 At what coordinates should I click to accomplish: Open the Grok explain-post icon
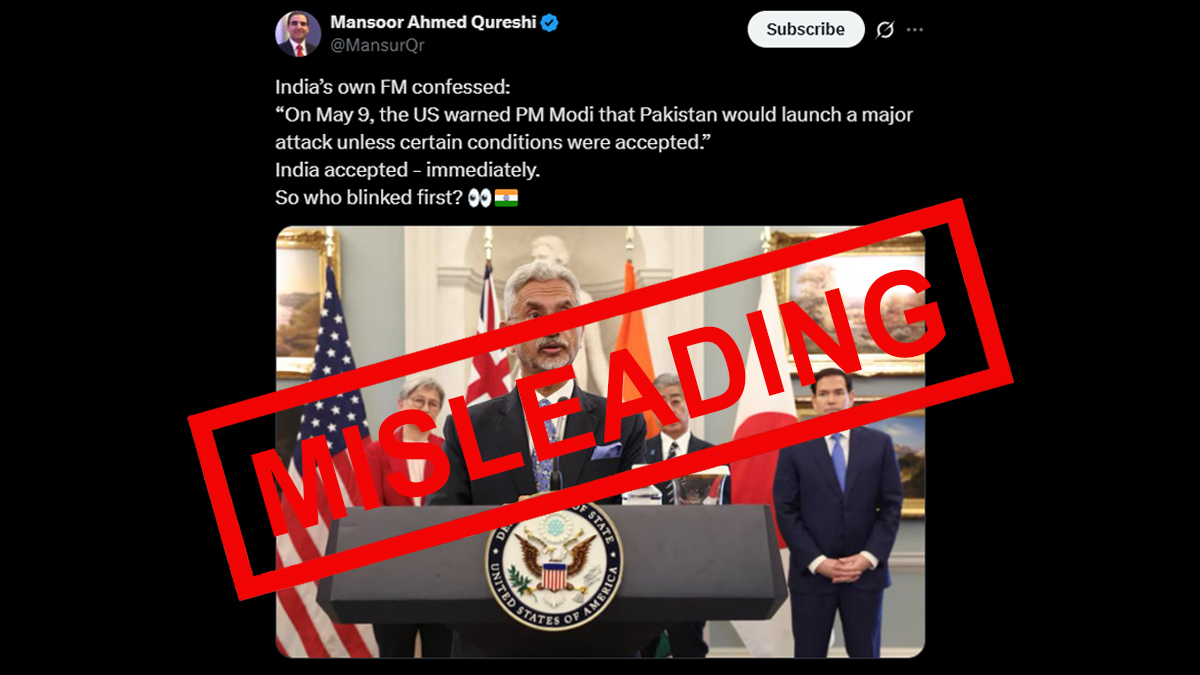pos(885,30)
